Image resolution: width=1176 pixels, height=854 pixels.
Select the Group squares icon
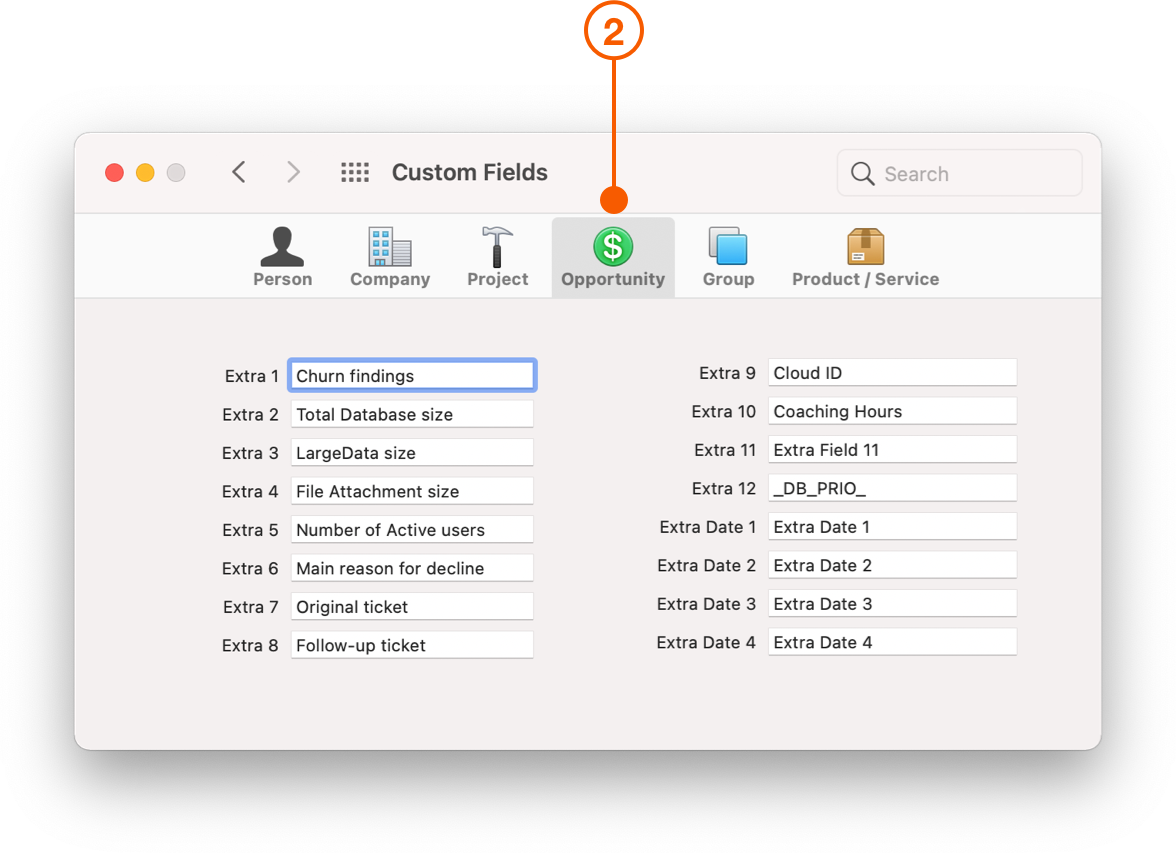[728, 247]
